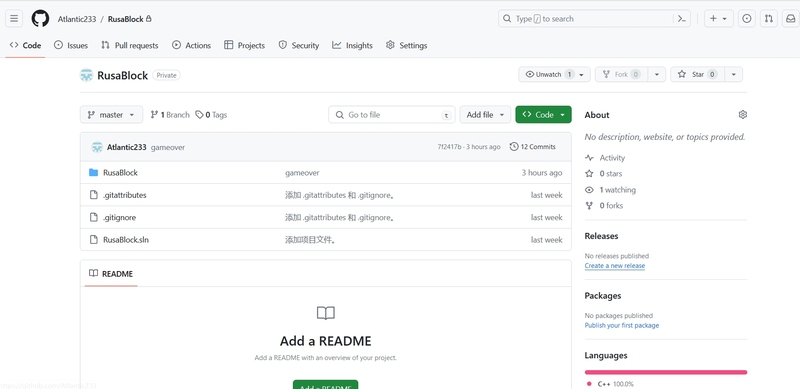
Task: View 1 watching link
Action: click(x=610, y=190)
